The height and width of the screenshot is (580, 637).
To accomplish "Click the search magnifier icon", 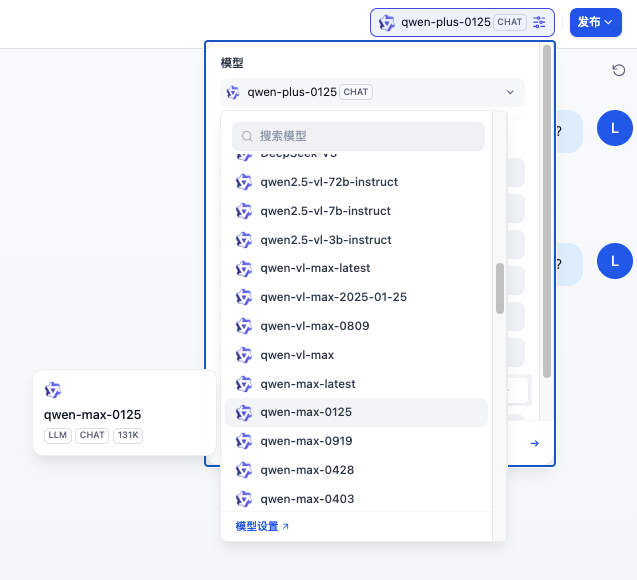I will point(247,136).
